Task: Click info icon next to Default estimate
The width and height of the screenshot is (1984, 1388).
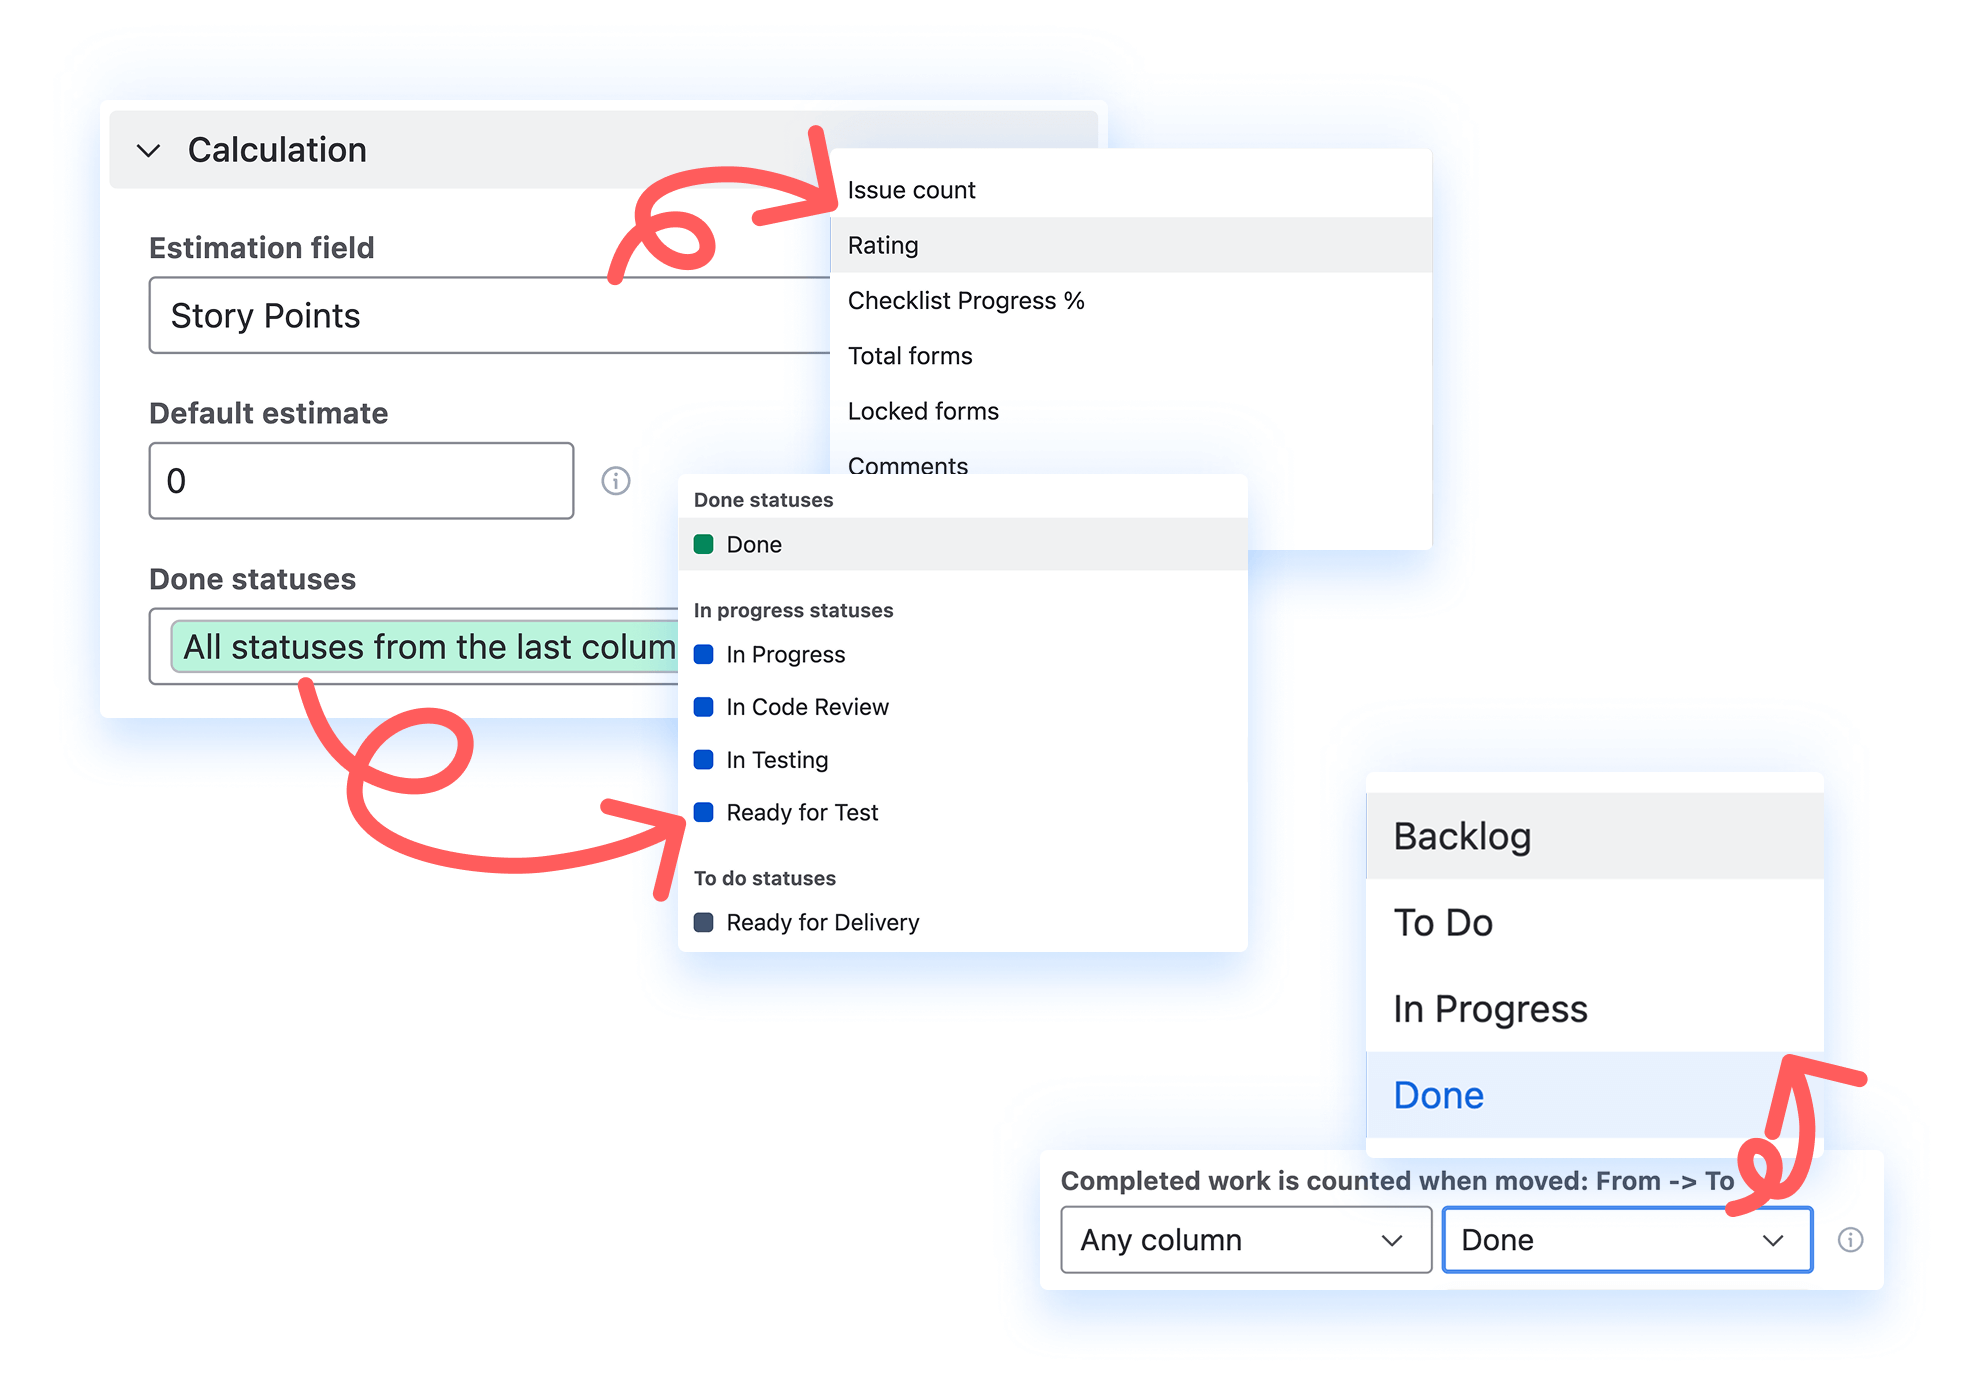Action: [616, 481]
